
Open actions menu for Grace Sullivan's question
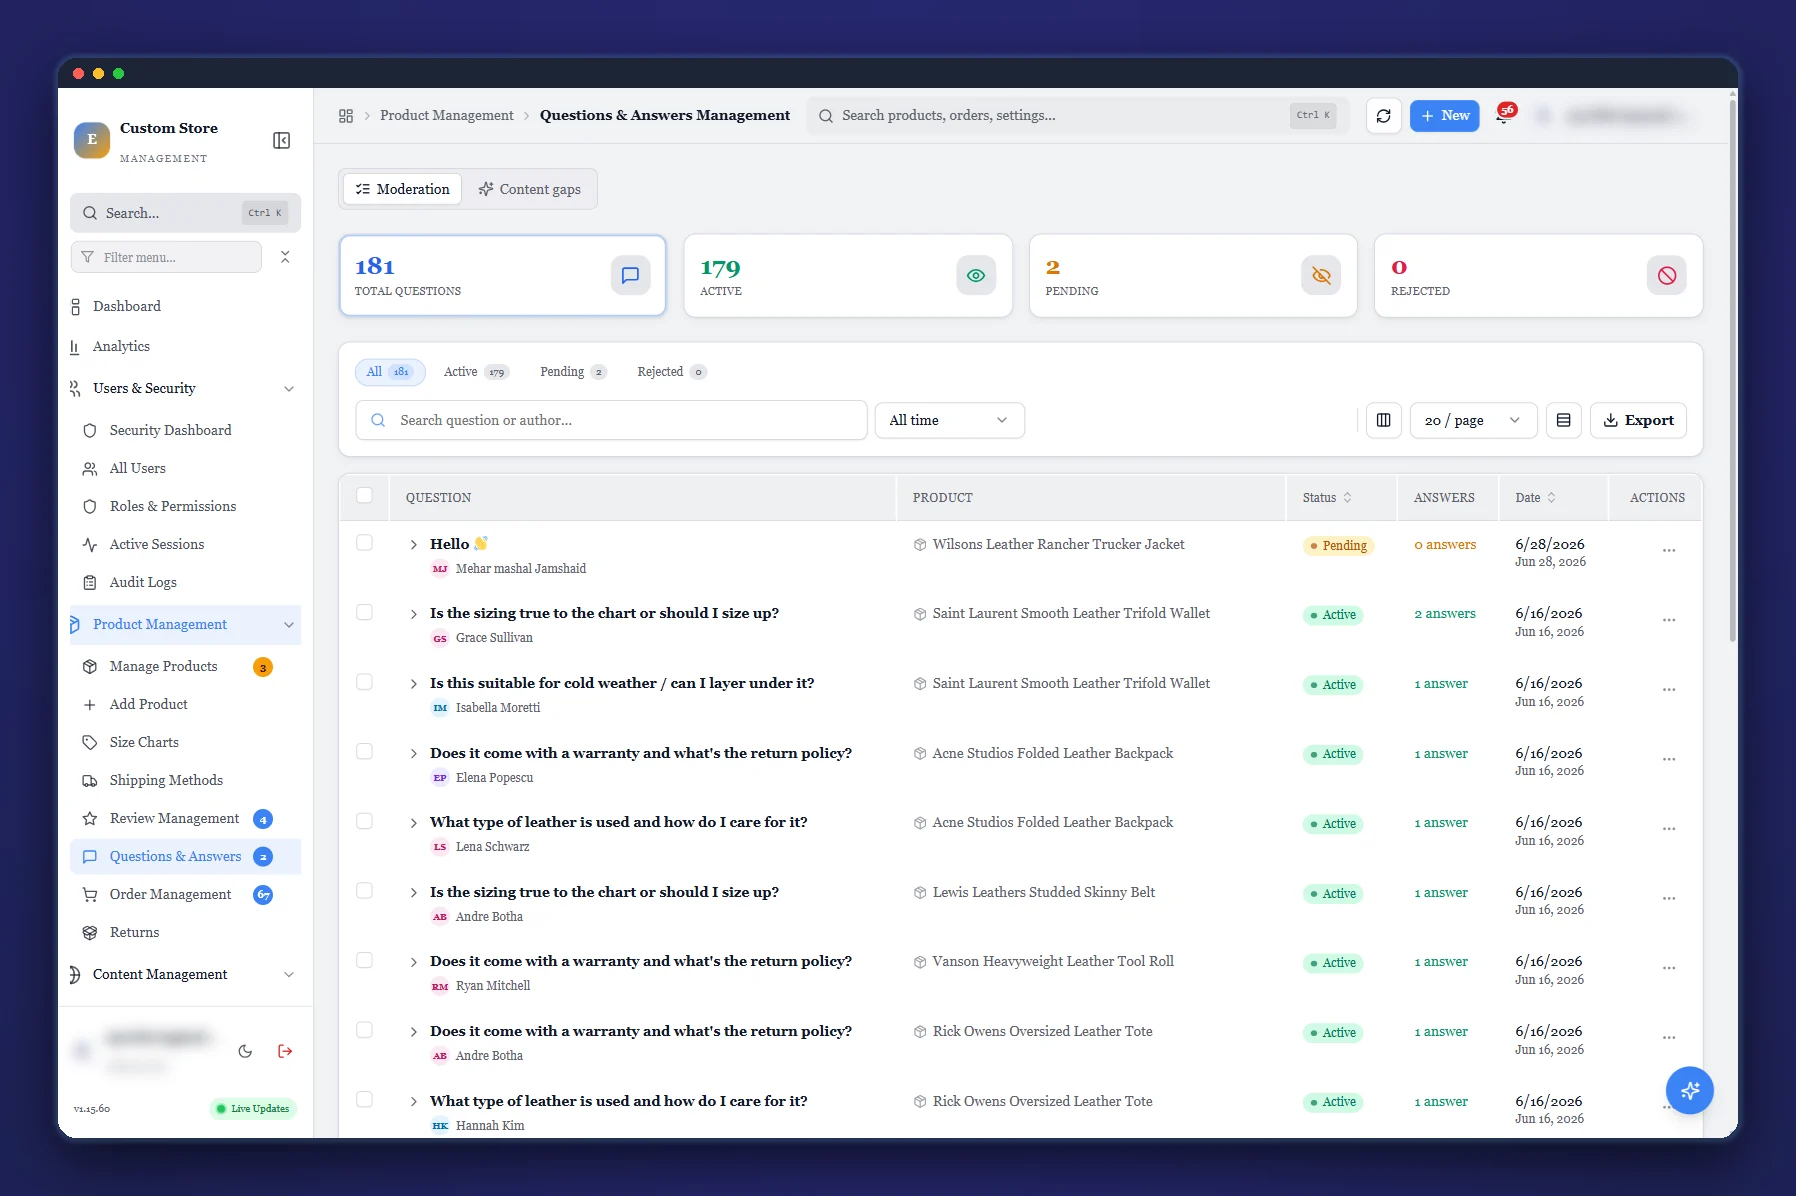pyautogui.click(x=1669, y=621)
